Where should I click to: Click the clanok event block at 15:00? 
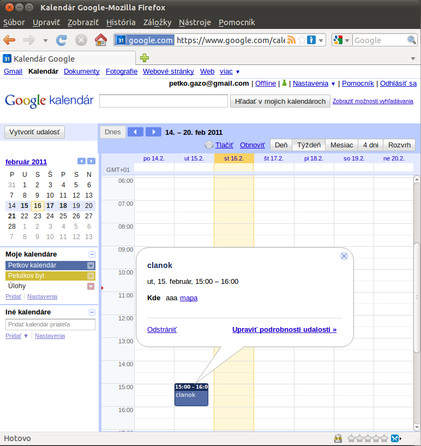pyautogui.click(x=191, y=395)
